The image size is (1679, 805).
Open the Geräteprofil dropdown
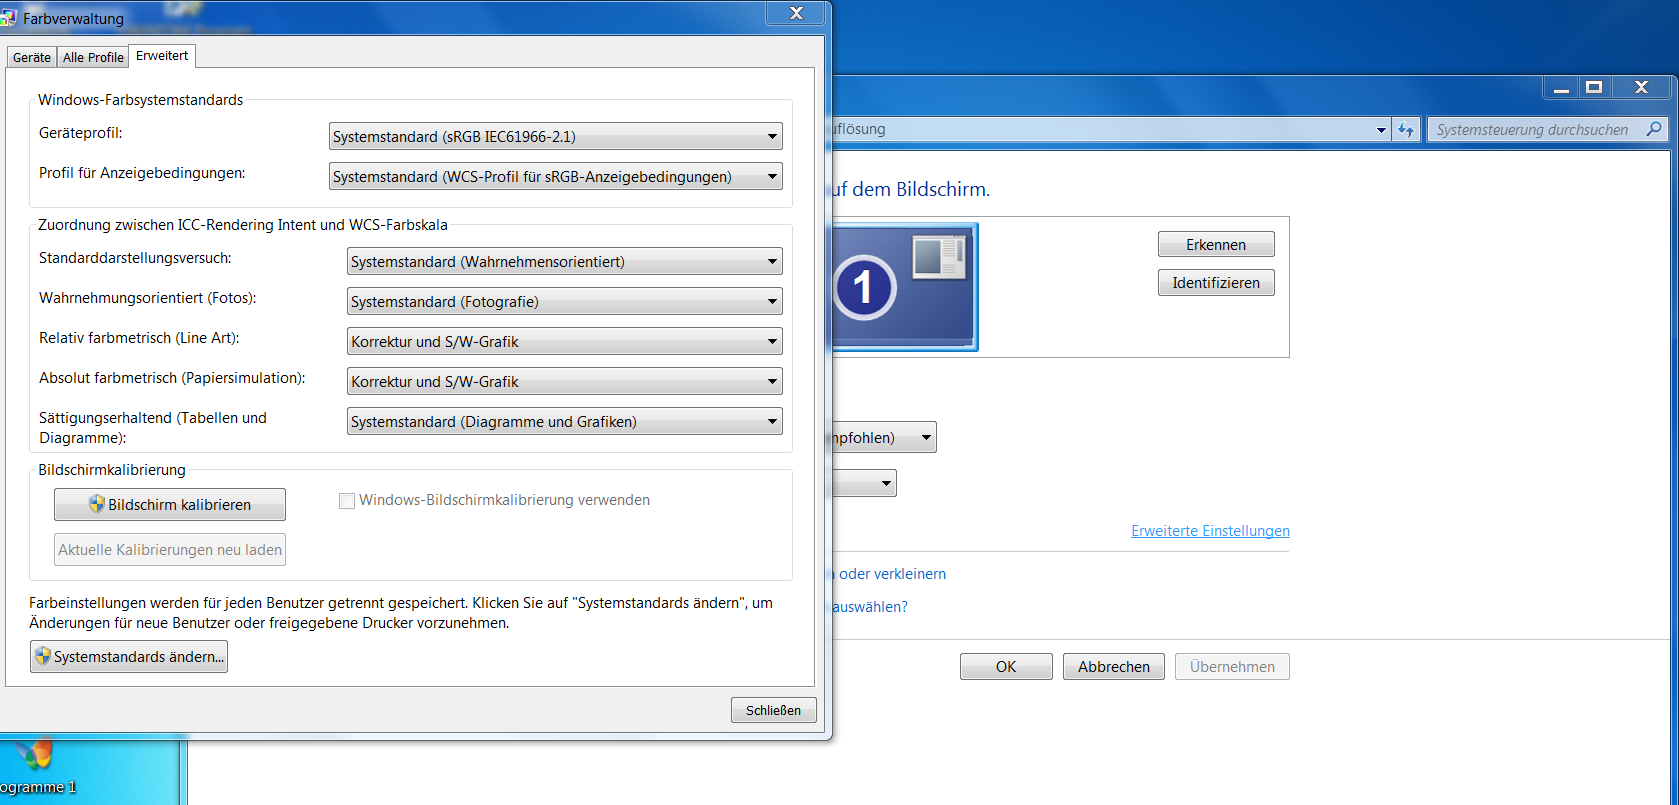(x=555, y=136)
